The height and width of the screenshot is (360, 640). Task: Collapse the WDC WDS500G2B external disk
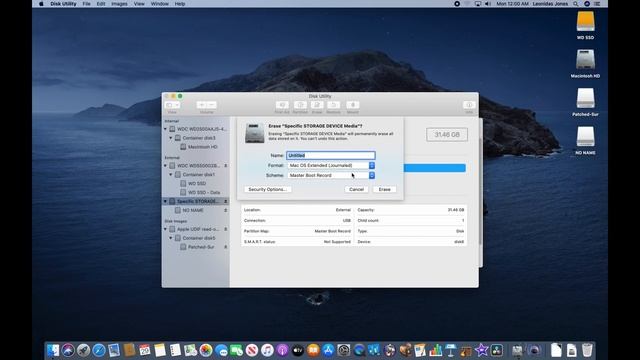click(165, 166)
